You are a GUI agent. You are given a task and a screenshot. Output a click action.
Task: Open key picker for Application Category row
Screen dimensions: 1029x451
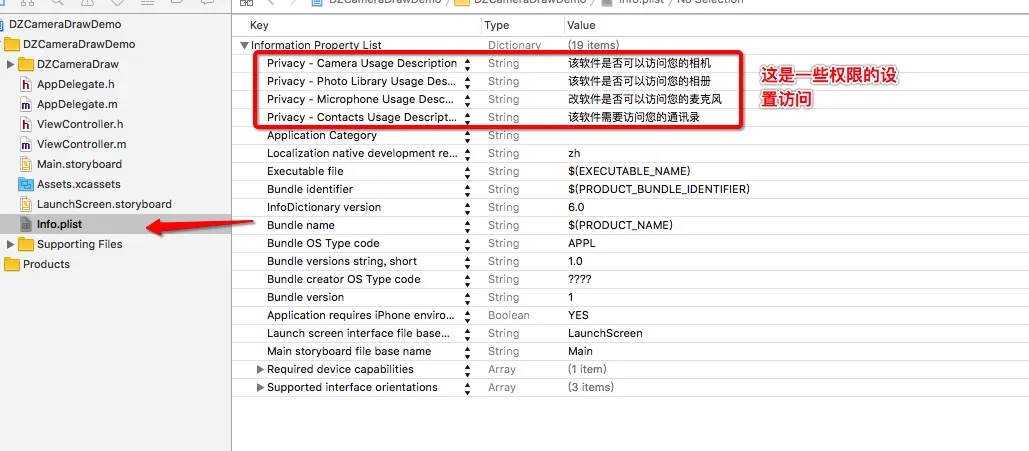[467, 136]
